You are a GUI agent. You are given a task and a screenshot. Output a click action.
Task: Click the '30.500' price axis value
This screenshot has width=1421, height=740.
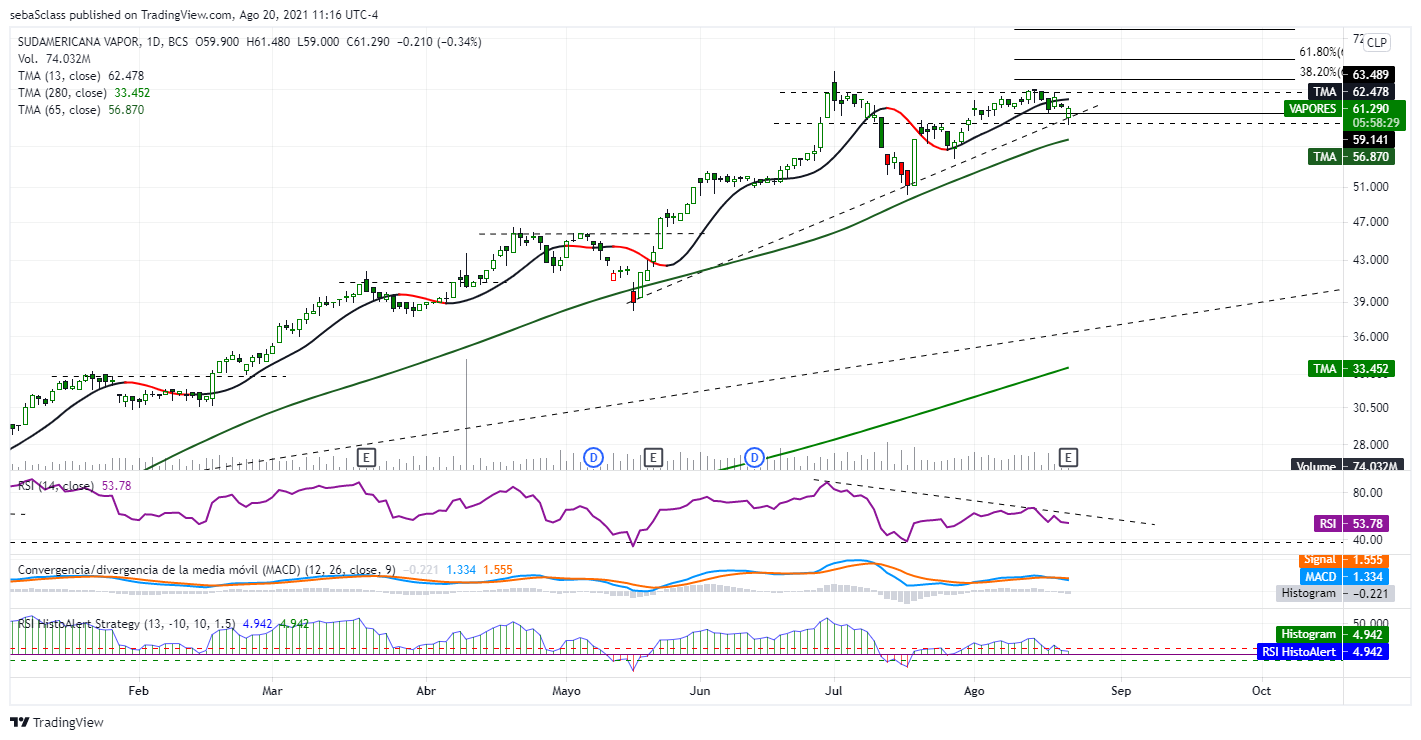click(1372, 408)
